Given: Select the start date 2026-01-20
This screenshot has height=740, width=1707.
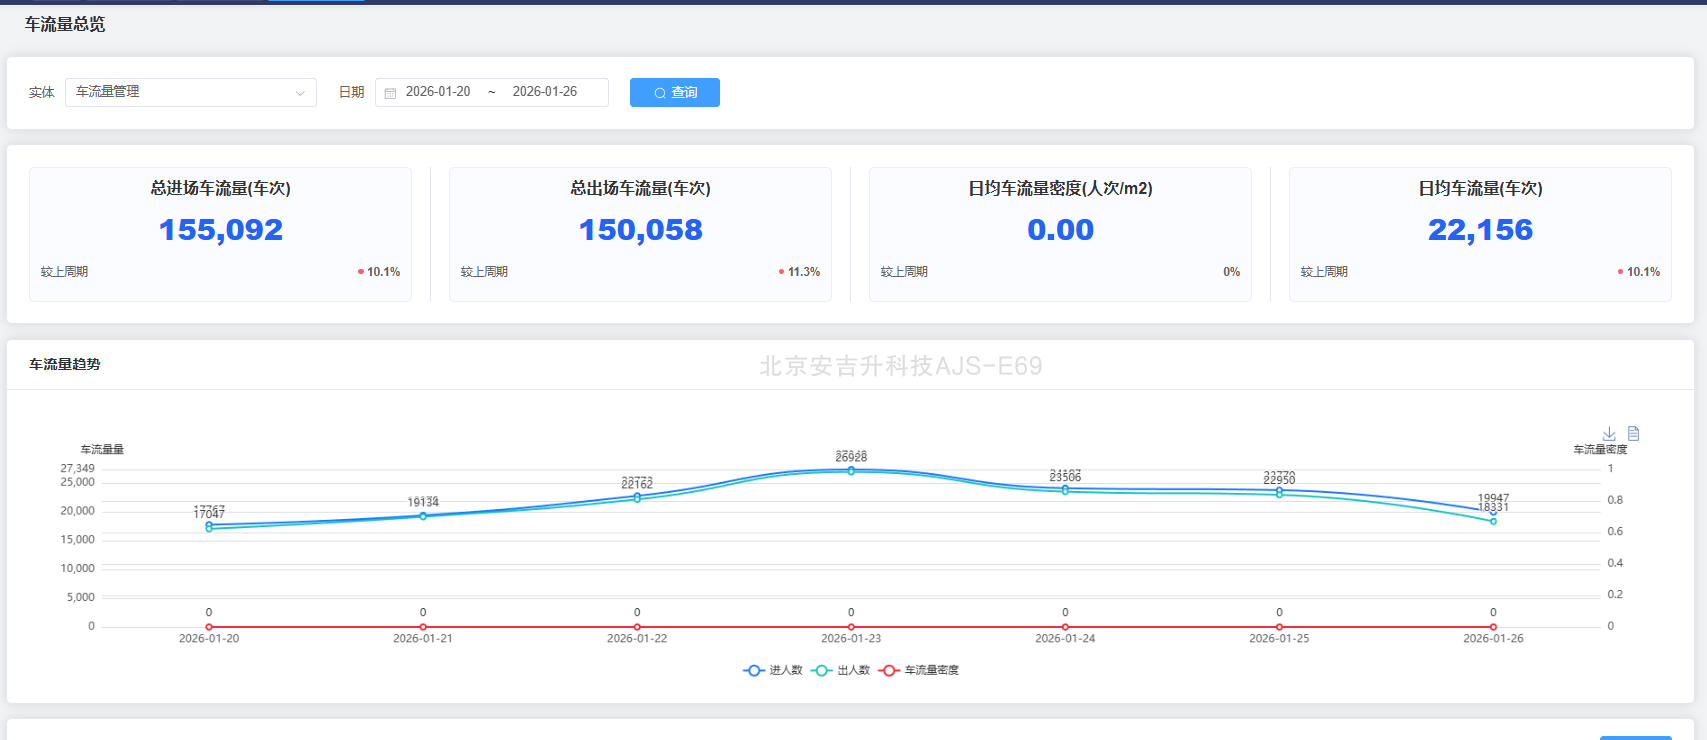Looking at the screenshot, I should click(x=438, y=92).
